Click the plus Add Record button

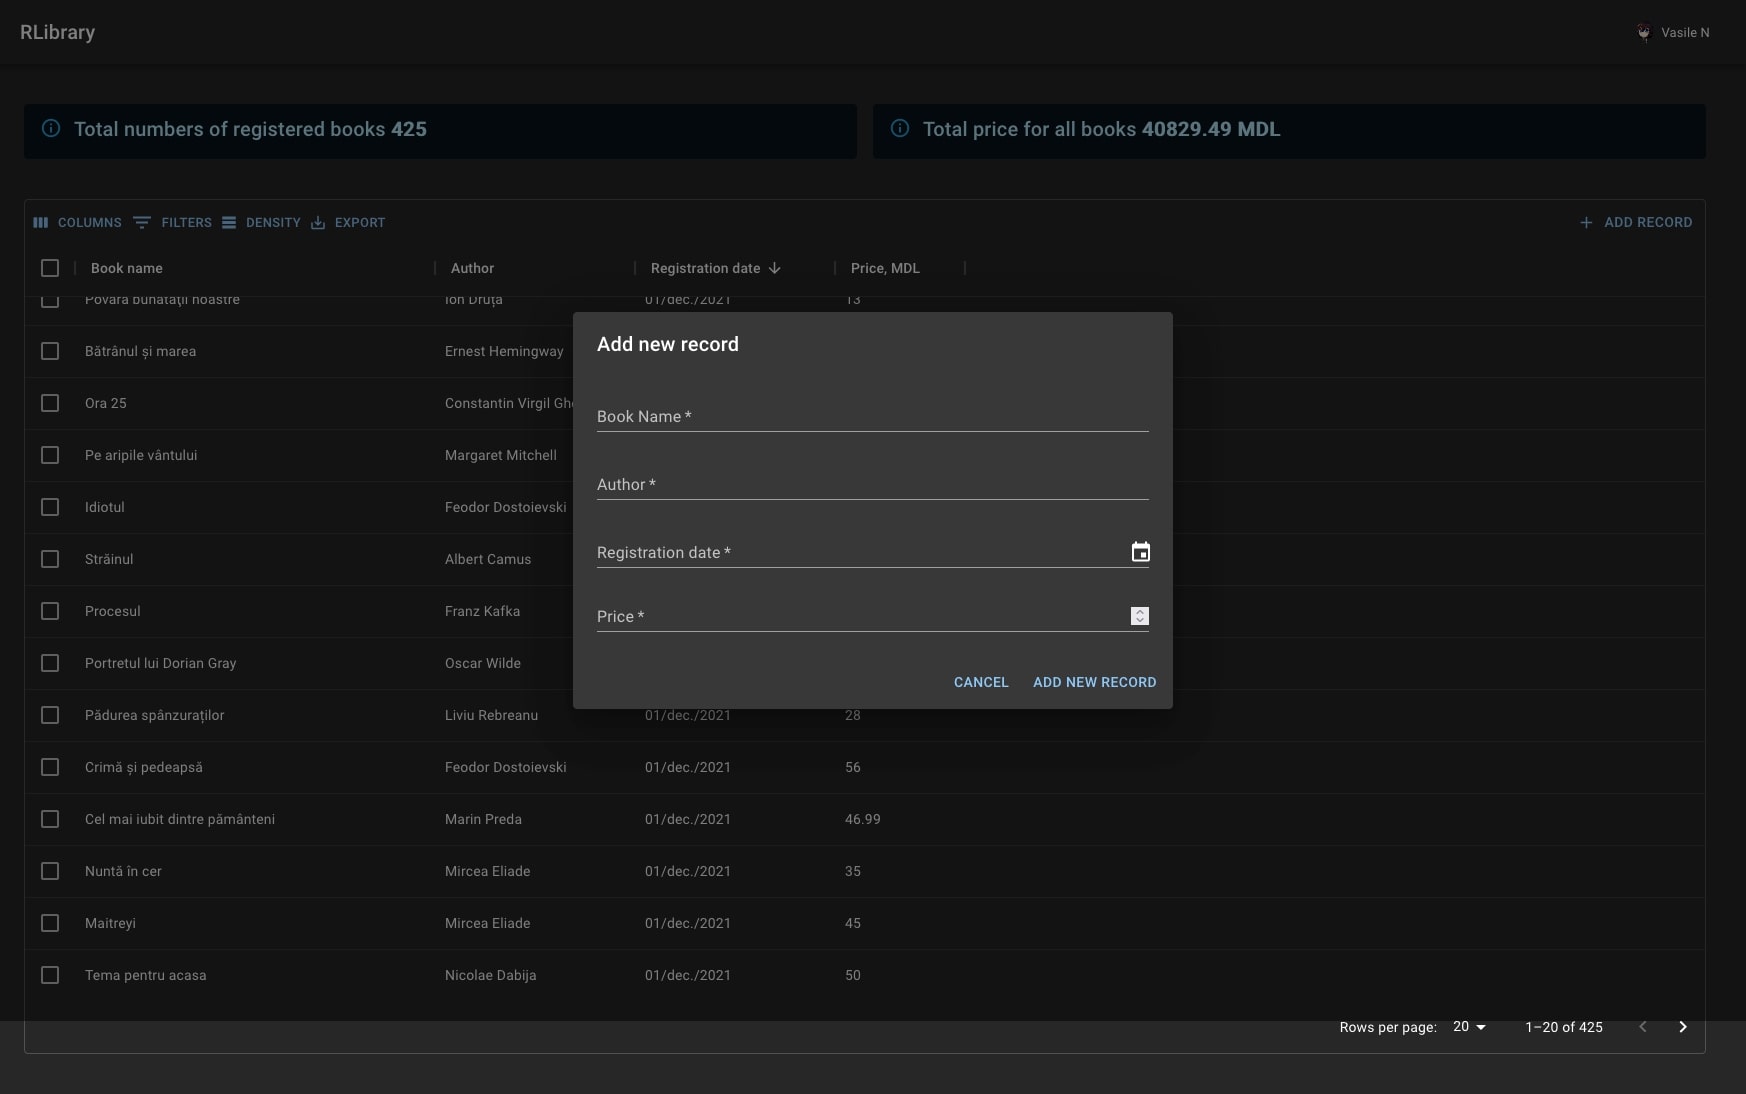pyautogui.click(x=1636, y=223)
